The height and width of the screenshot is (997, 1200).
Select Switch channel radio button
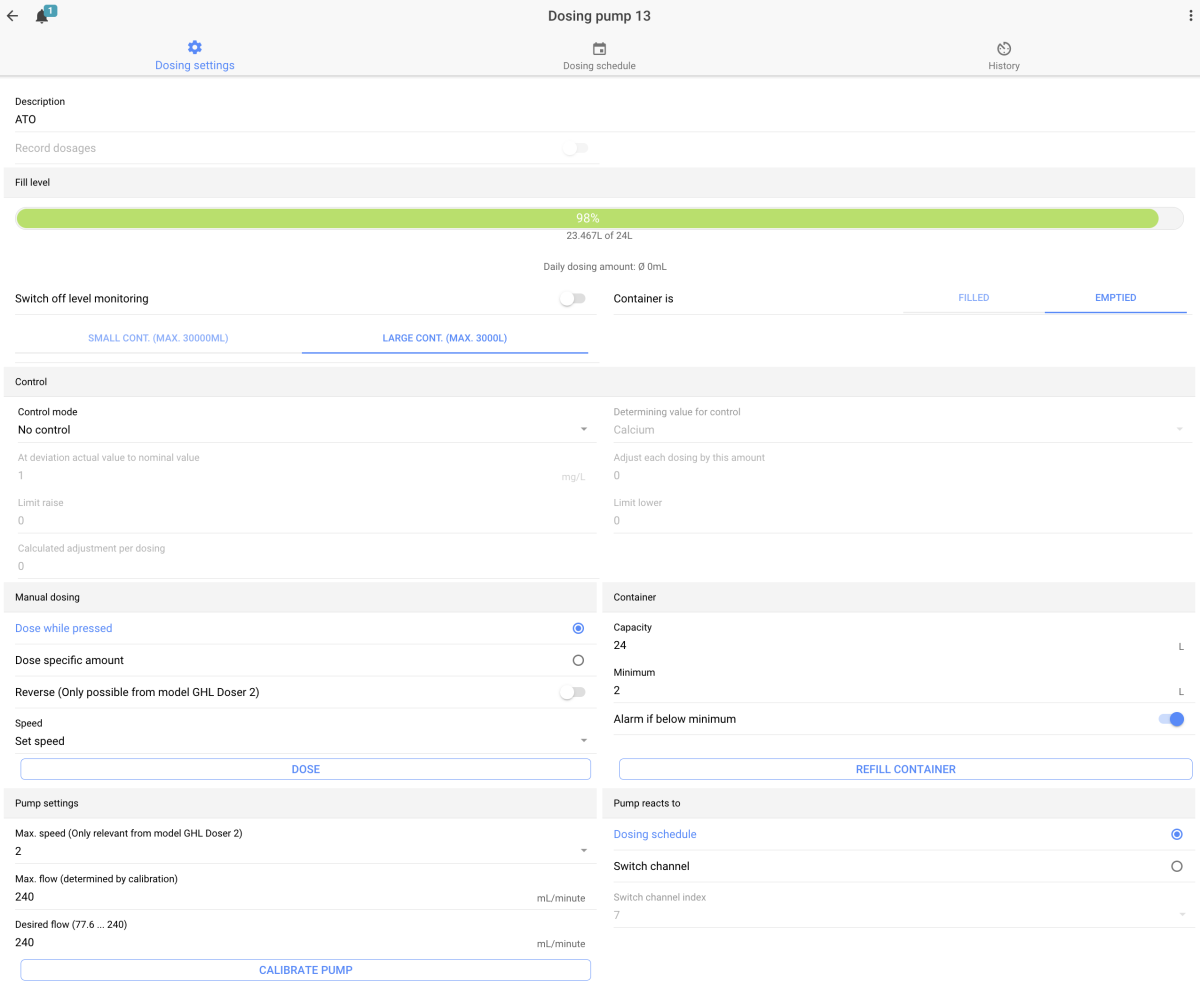[x=1176, y=866]
